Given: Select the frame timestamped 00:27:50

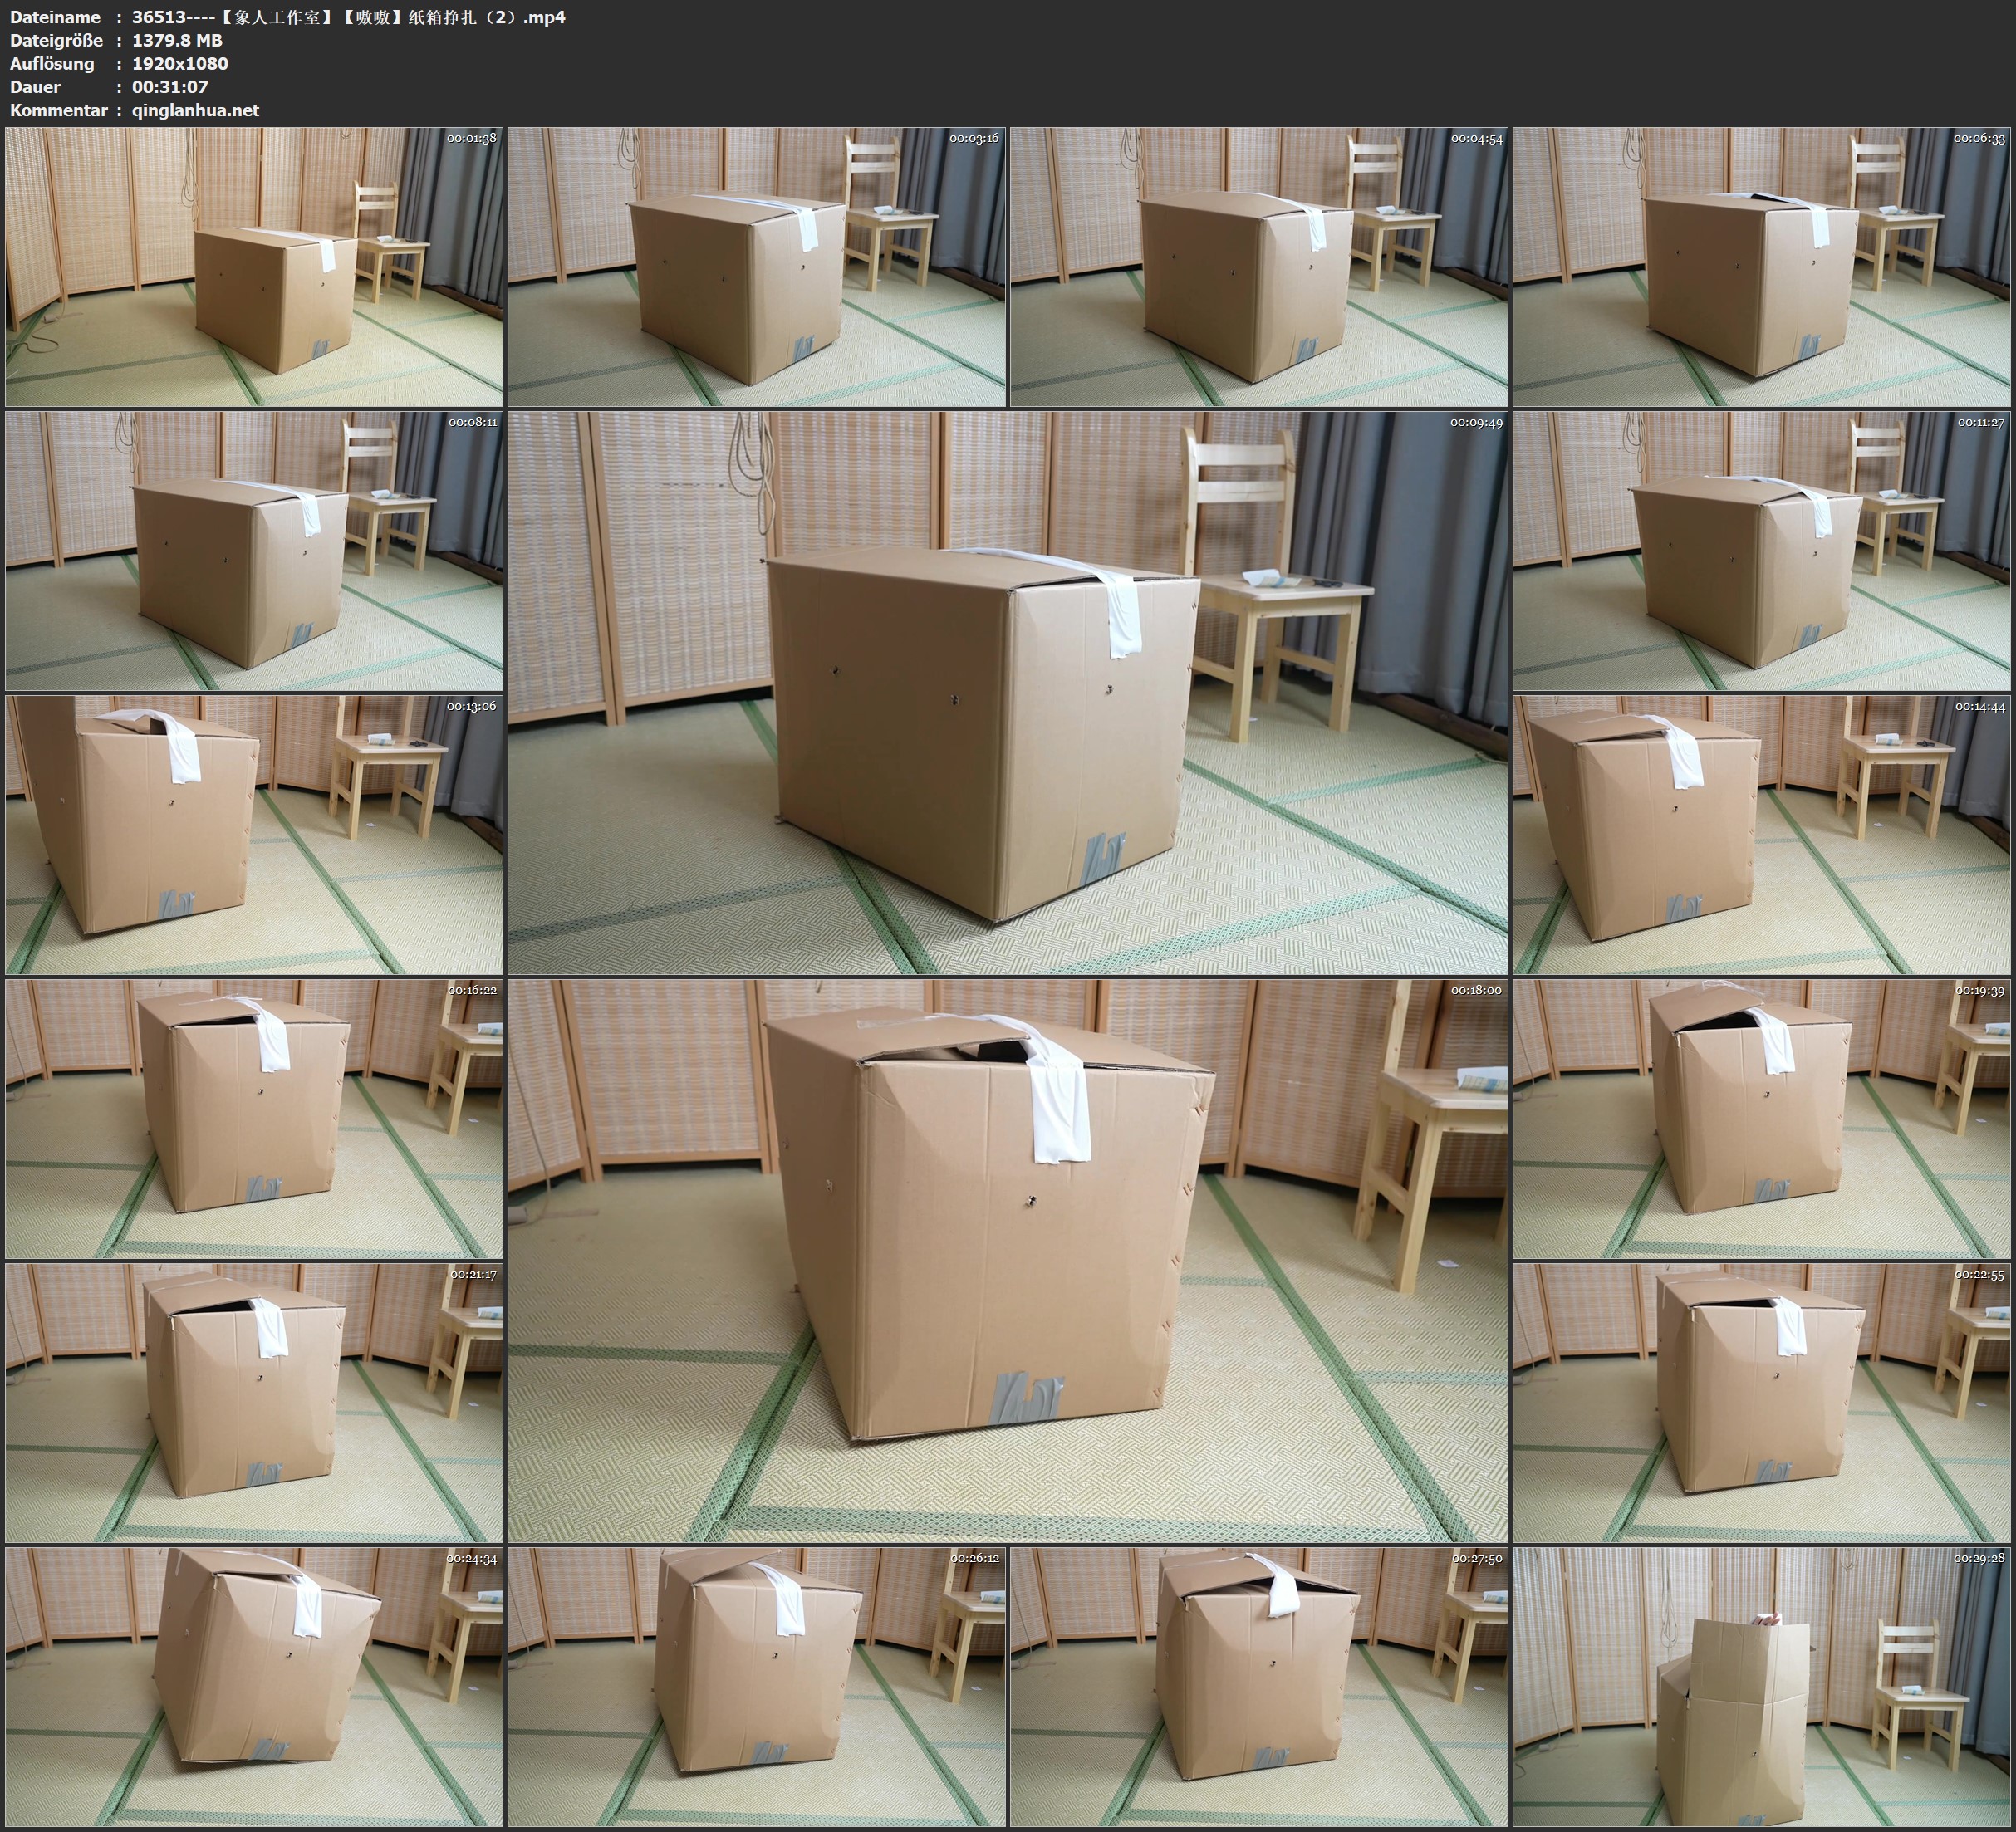Looking at the screenshot, I should (1258, 1686).
